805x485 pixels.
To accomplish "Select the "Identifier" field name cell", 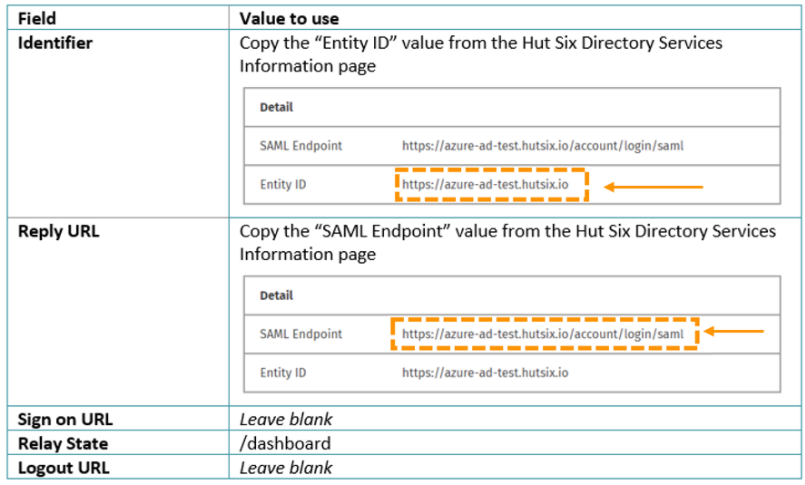I will [x=55, y=43].
